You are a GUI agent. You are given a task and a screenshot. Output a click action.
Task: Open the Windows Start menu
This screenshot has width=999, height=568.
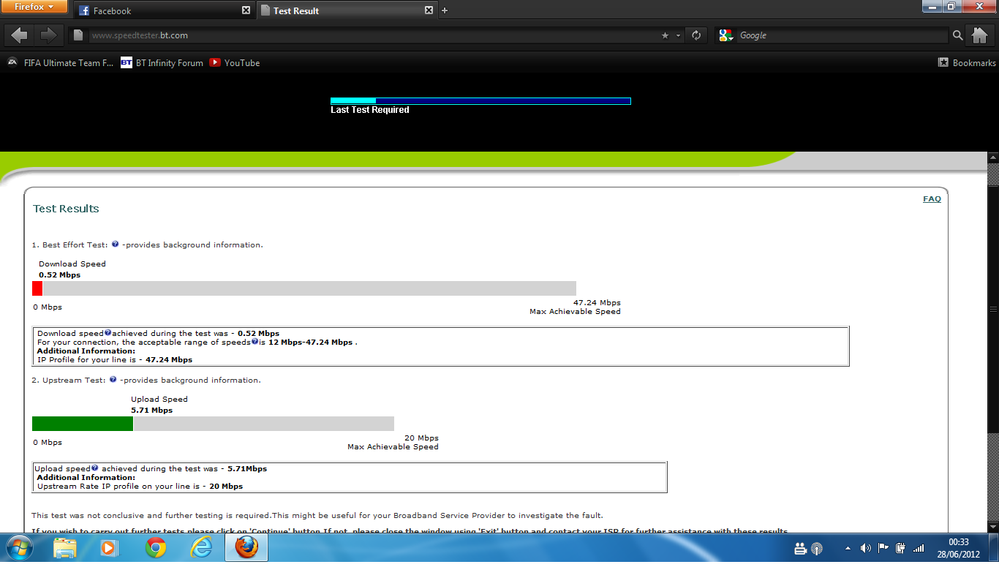click(19, 548)
